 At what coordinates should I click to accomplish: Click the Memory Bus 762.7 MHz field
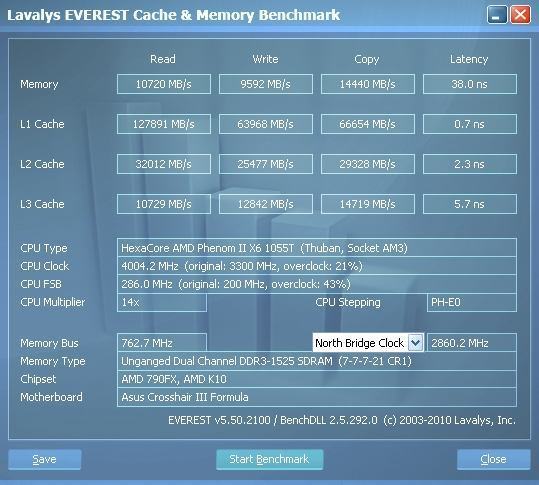click(x=162, y=343)
